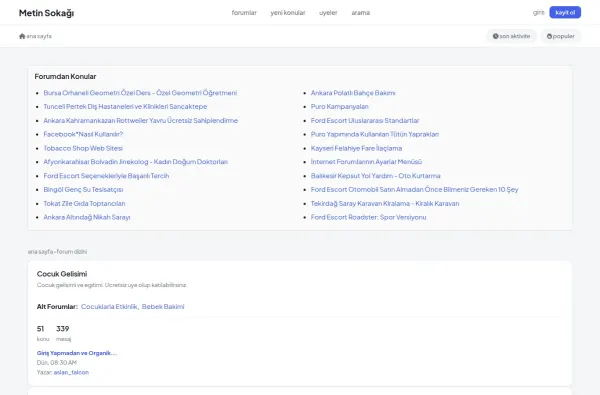The image size is (600, 395).
Task: Open Bingöl Genç Su Tesisatçısı topic
Action: [x=83, y=189]
